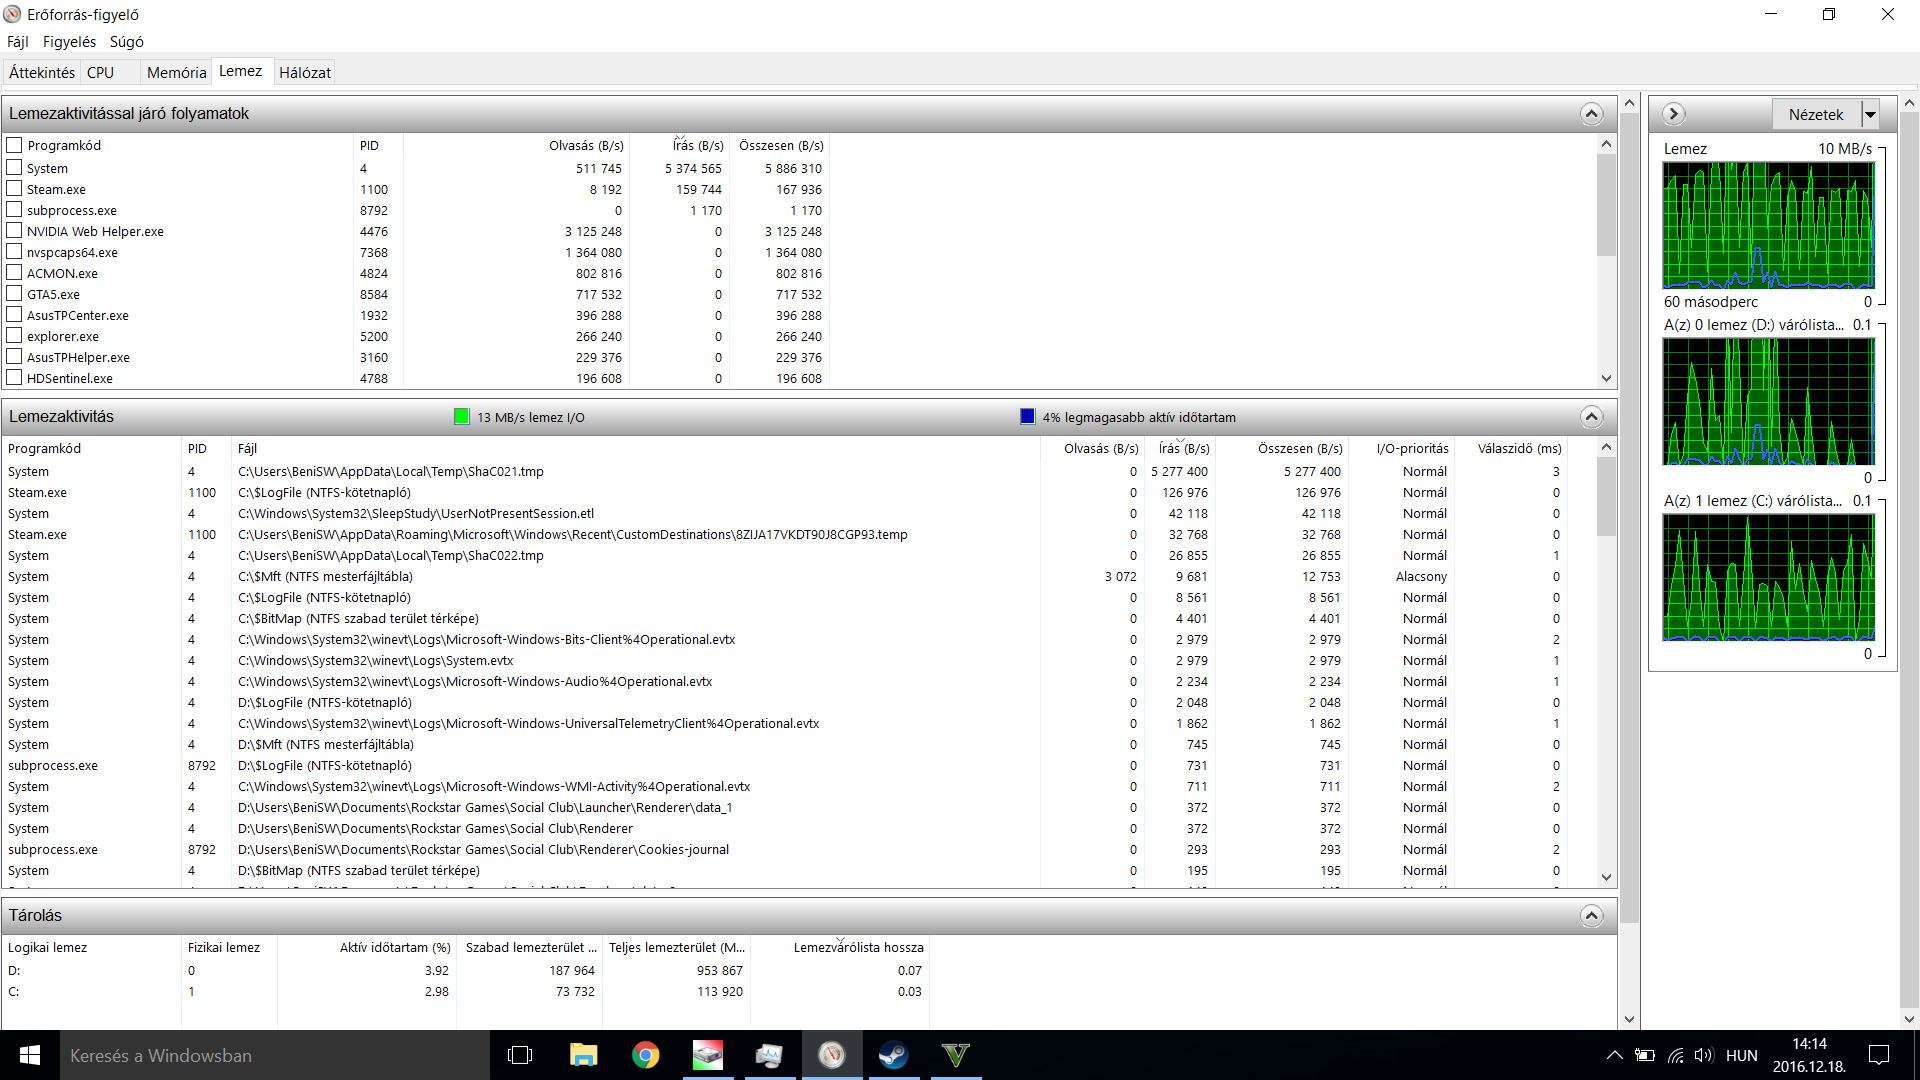Select the C: logical disk row
The image size is (1920, 1080).
pyautogui.click(x=465, y=991)
